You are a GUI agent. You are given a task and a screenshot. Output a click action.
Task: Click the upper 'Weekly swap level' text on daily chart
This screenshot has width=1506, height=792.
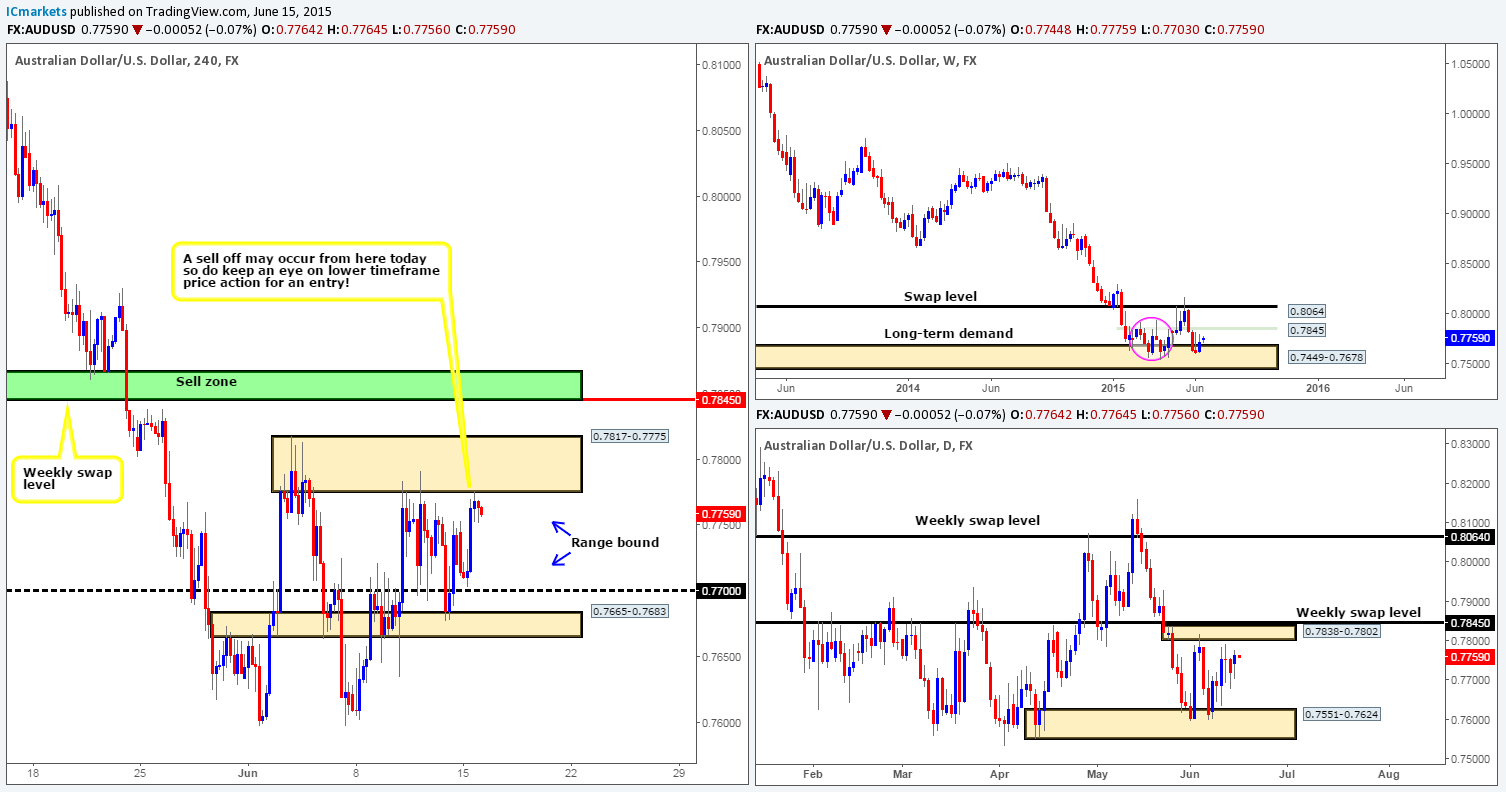click(979, 520)
